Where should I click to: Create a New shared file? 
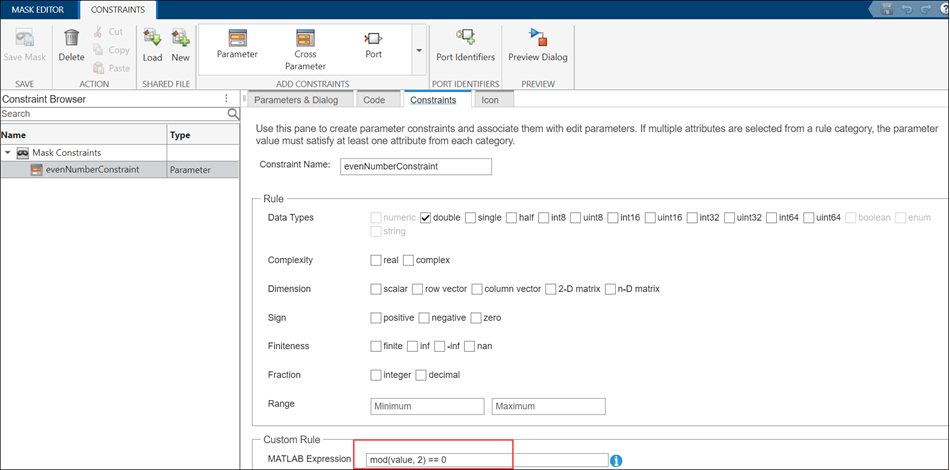point(181,45)
